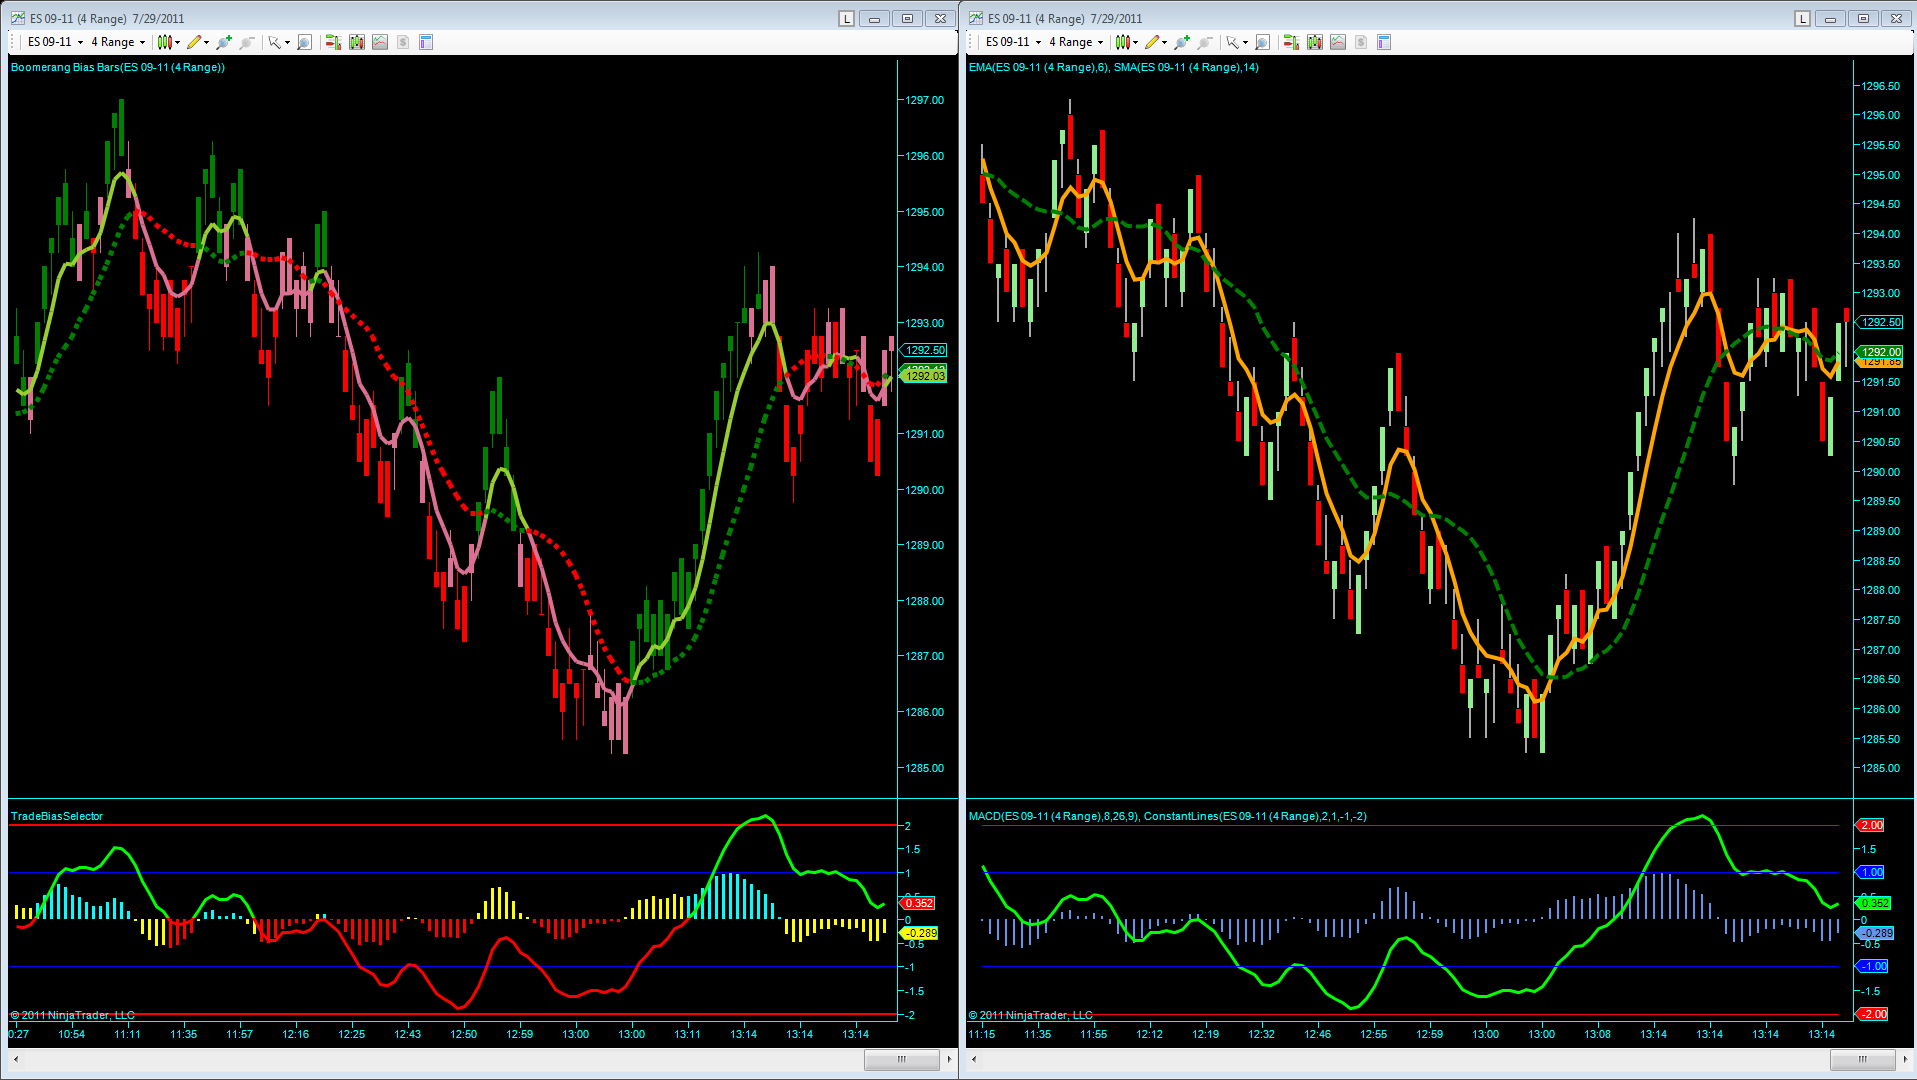Activate zoom frame tool in right chart
Screen dimensions: 1917x1080
[1262, 42]
